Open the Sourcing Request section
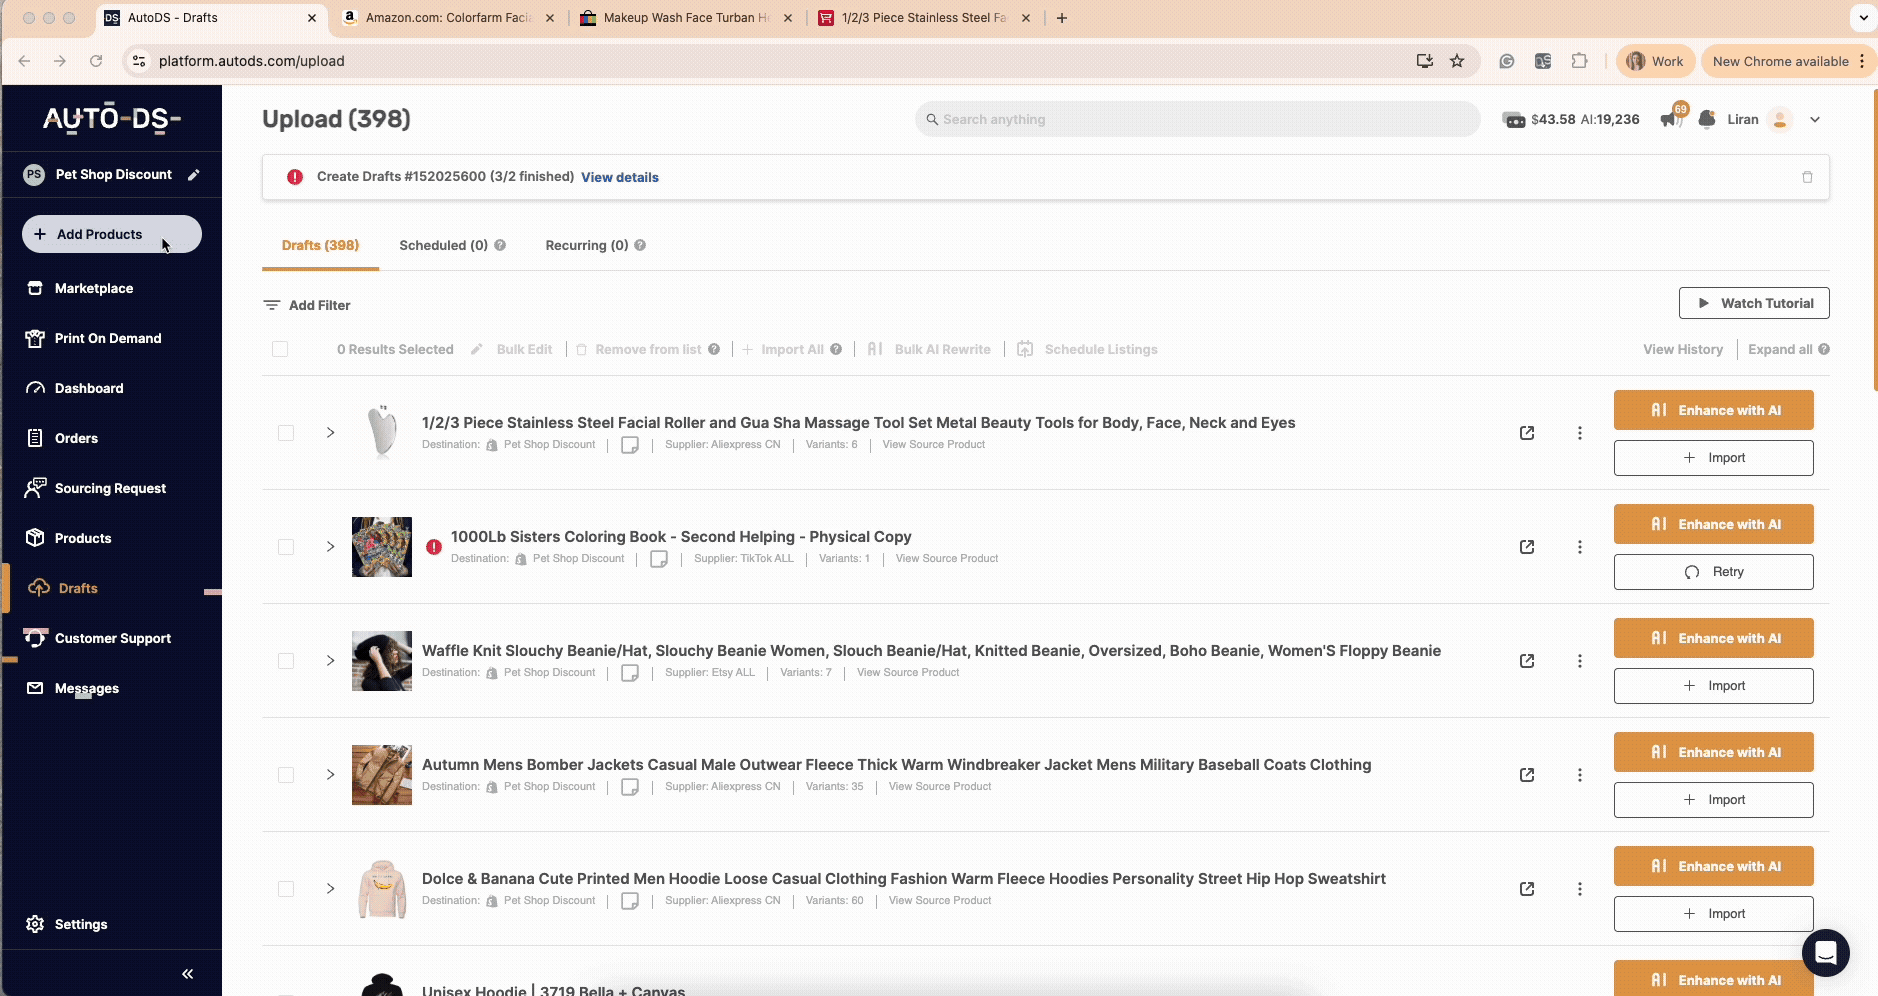1878x996 pixels. [x=109, y=488]
